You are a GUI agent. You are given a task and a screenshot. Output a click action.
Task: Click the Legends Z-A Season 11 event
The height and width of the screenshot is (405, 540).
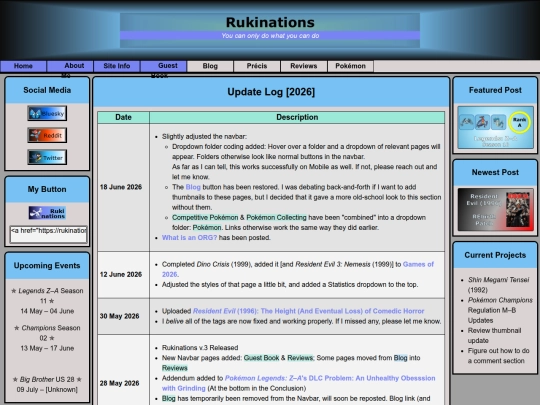(x=47, y=301)
